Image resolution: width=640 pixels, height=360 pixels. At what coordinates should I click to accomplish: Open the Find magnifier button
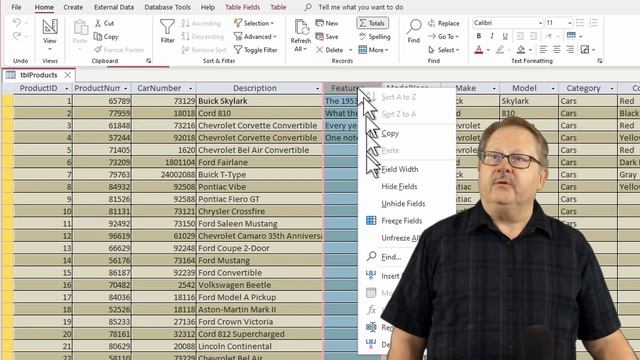click(413, 31)
